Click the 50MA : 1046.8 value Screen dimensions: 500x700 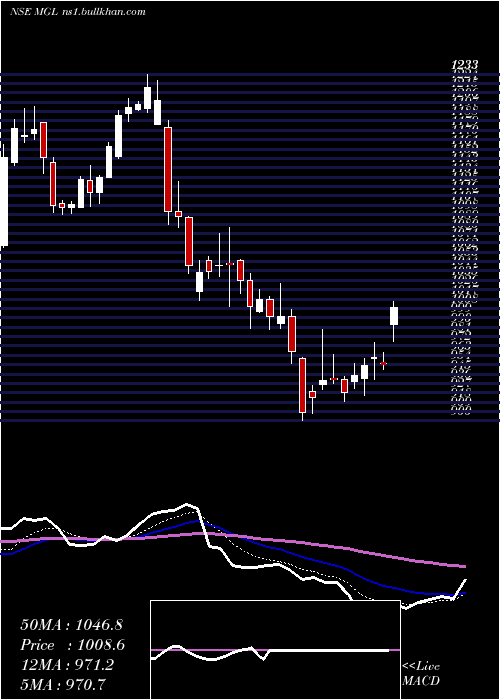point(71,625)
